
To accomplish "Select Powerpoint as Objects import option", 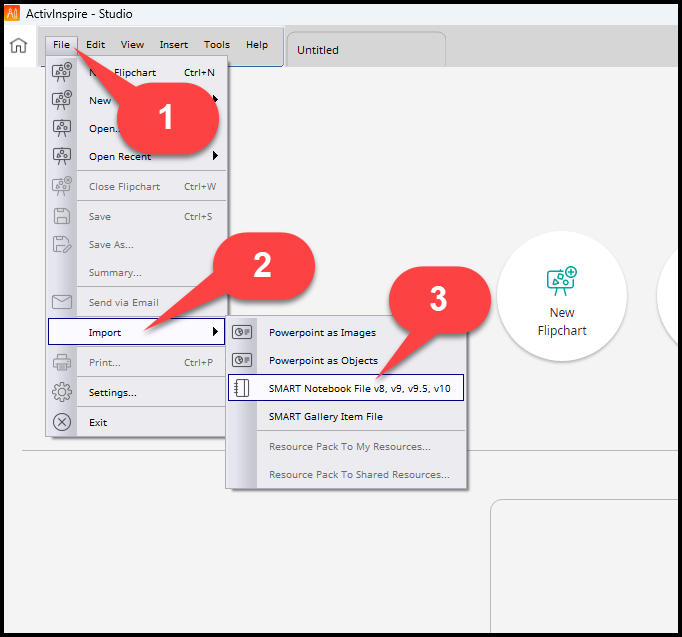I will [346, 360].
